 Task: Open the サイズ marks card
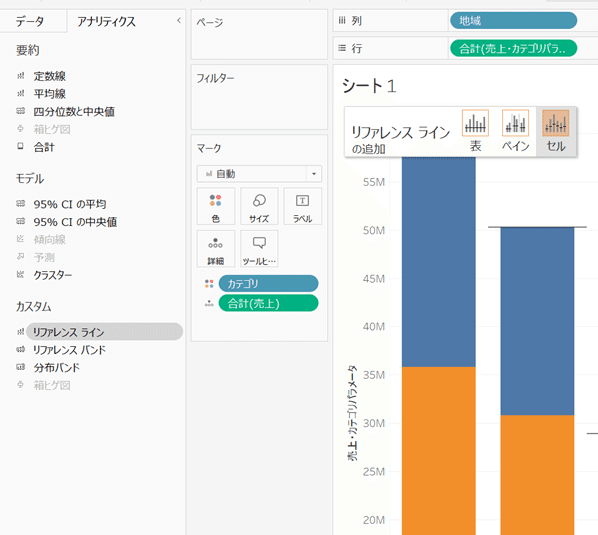[259, 206]
